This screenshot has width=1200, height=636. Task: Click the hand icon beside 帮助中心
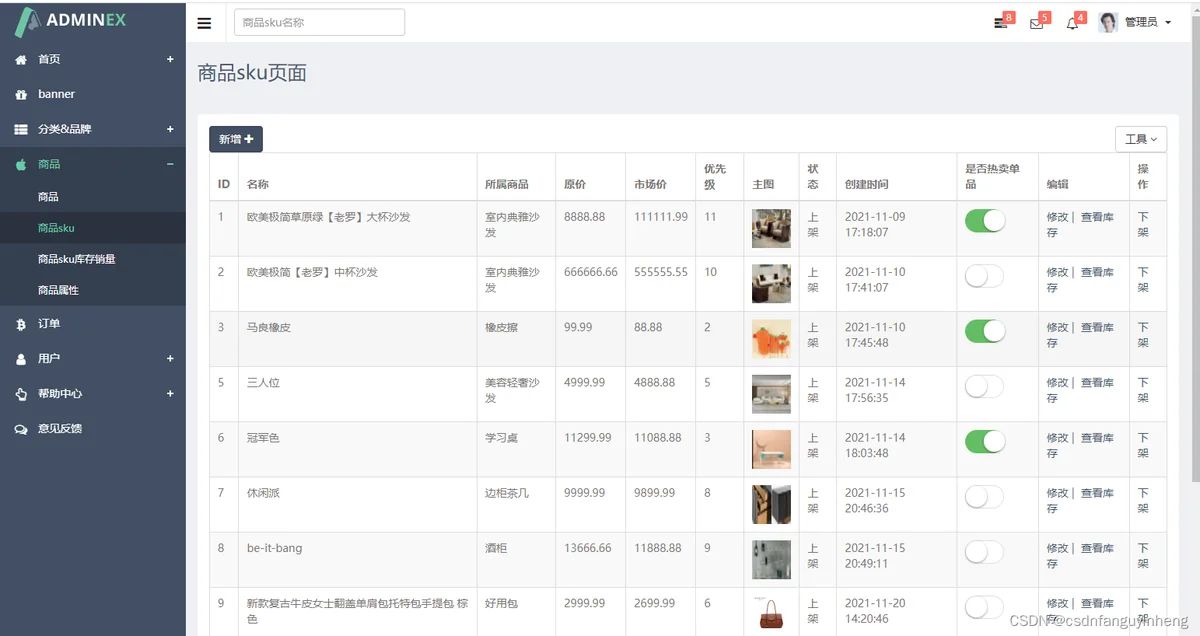(x=21, y=394)
